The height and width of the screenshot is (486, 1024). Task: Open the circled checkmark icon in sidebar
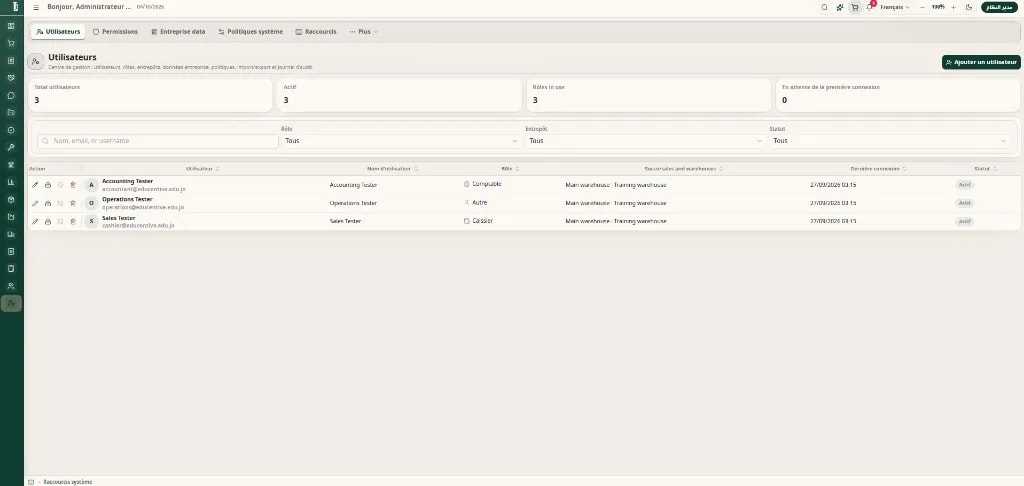[11, 130]
